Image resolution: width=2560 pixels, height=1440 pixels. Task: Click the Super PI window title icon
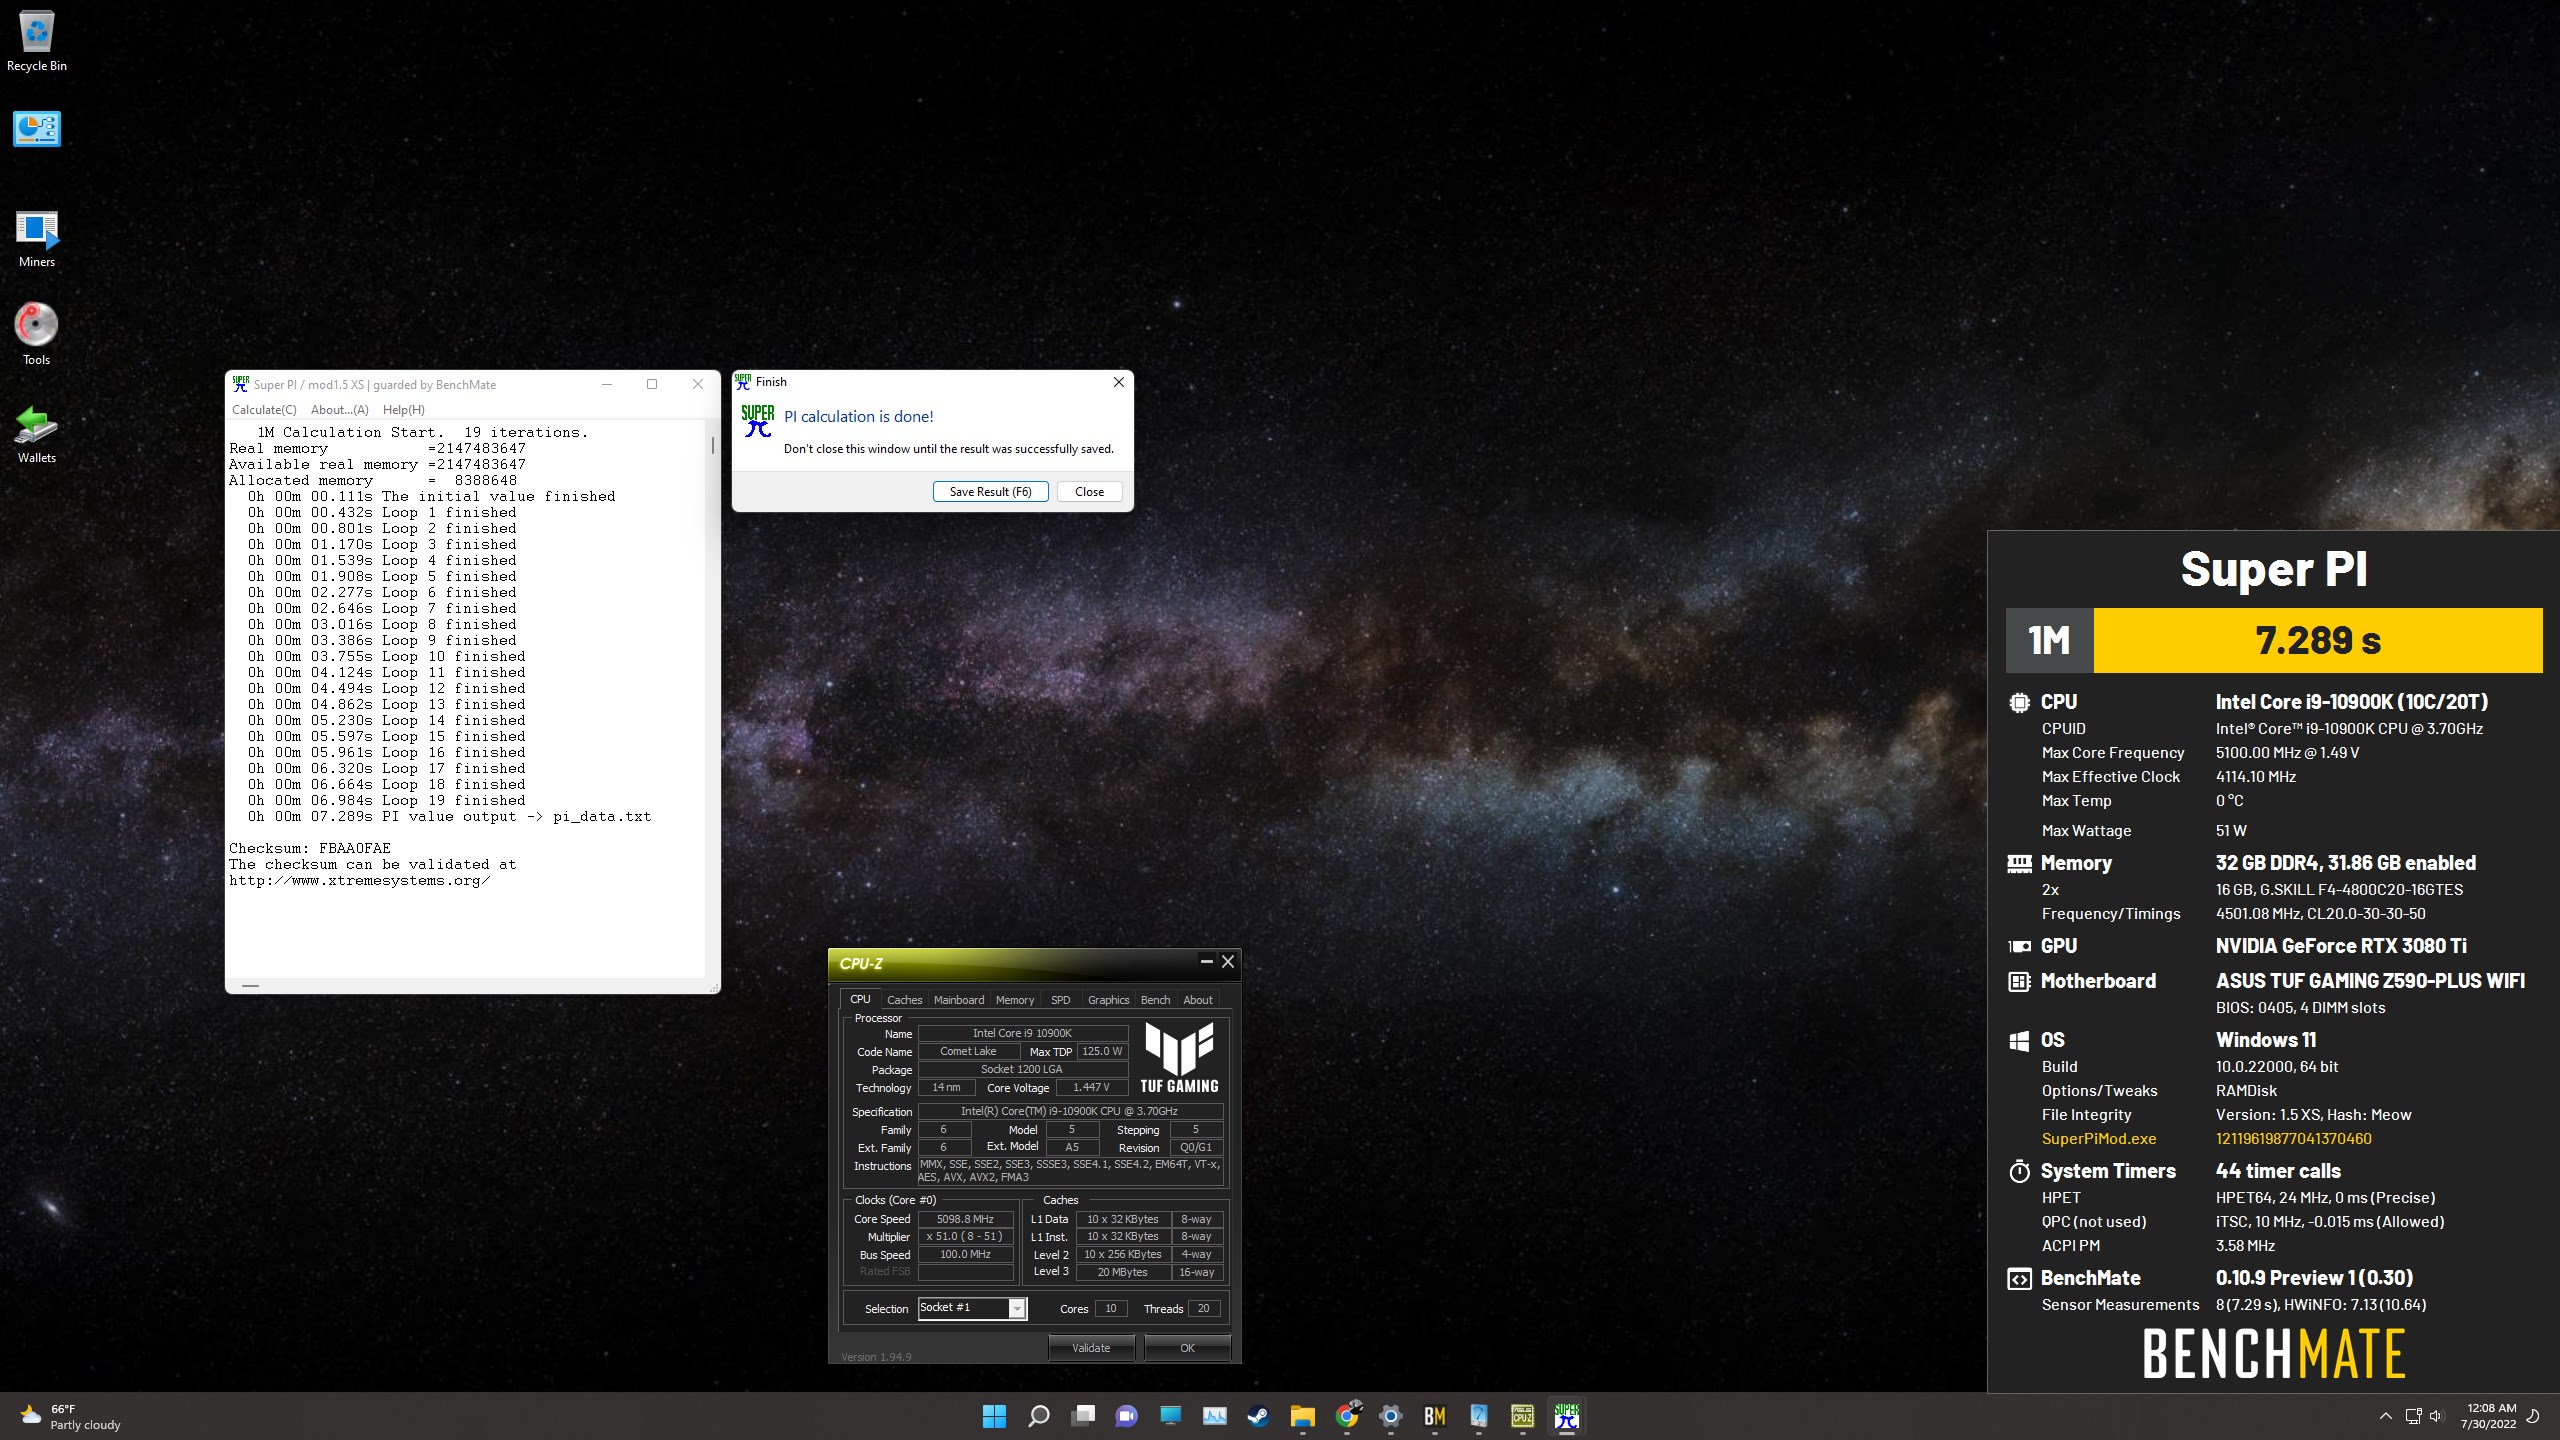[x=240, y=384]
